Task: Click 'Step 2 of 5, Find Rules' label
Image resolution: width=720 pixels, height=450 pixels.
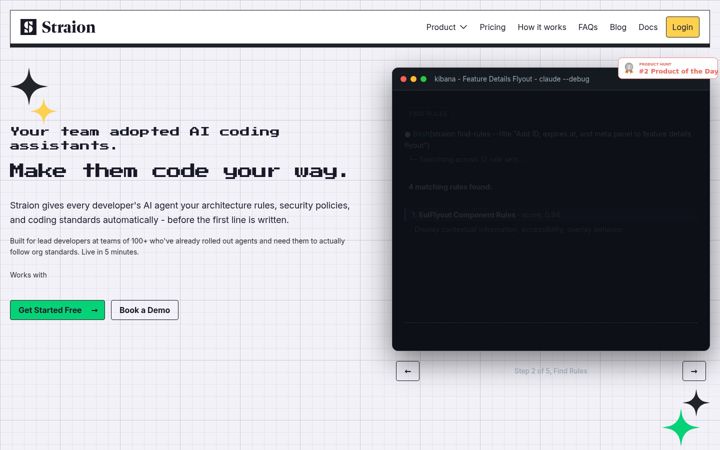Action: click(551, 371)
